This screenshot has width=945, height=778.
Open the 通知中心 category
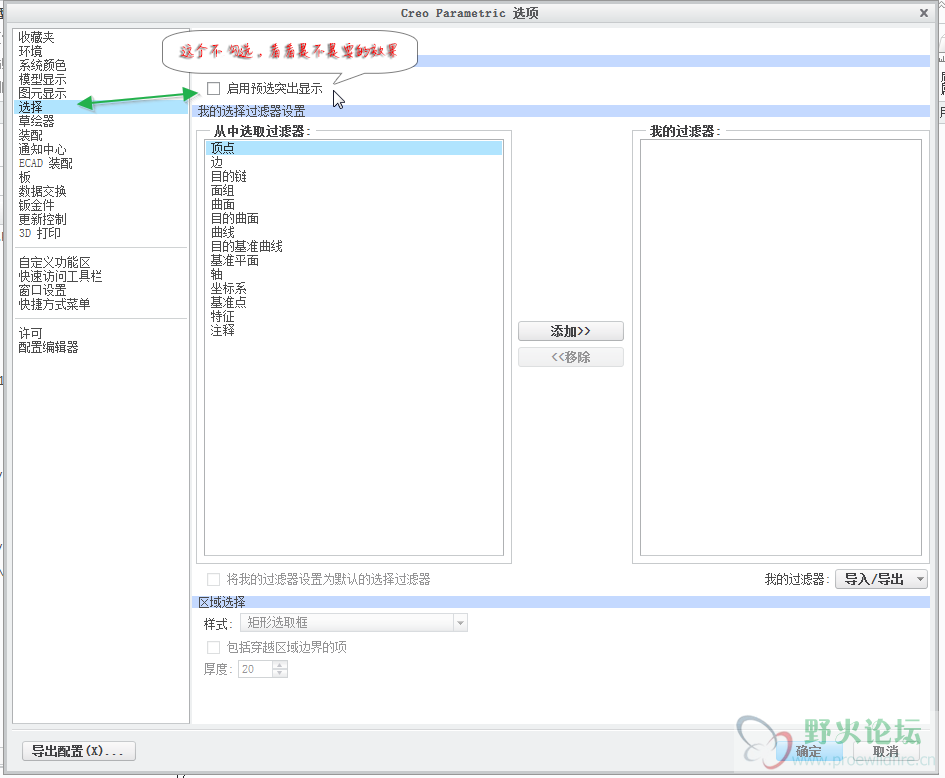42,149
